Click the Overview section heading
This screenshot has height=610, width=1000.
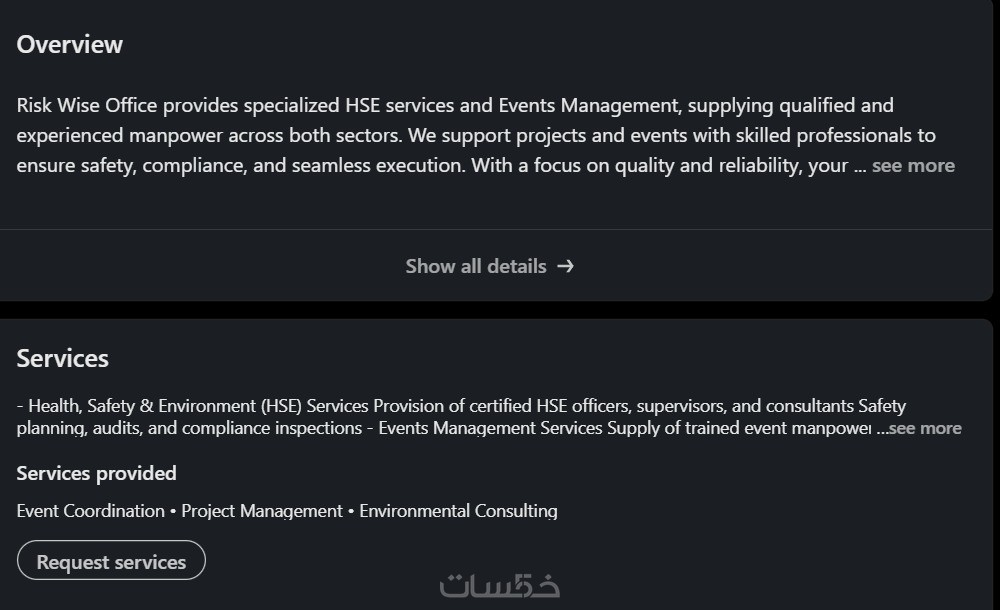pos(70,44)
